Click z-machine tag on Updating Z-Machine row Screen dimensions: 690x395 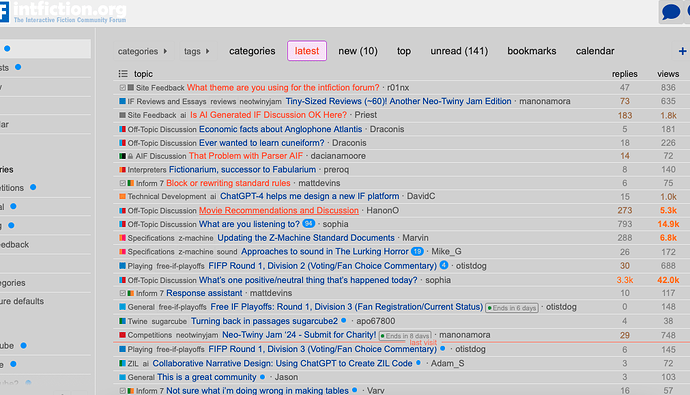coord(196,238)
